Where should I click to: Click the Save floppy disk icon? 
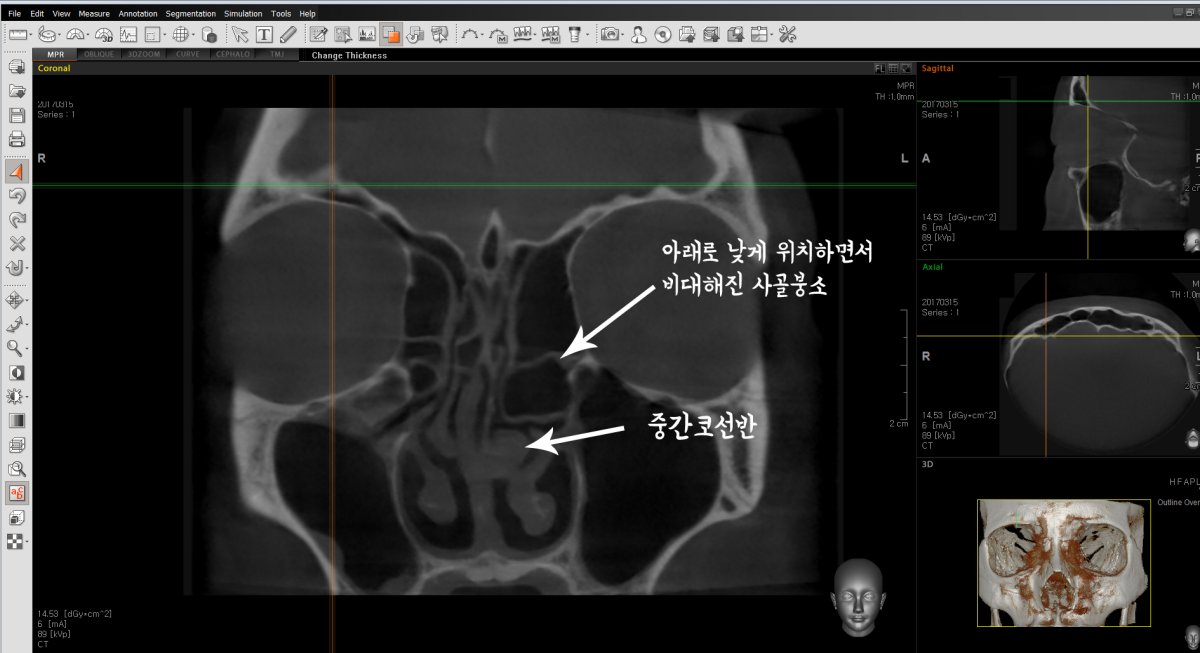[16, 115]
